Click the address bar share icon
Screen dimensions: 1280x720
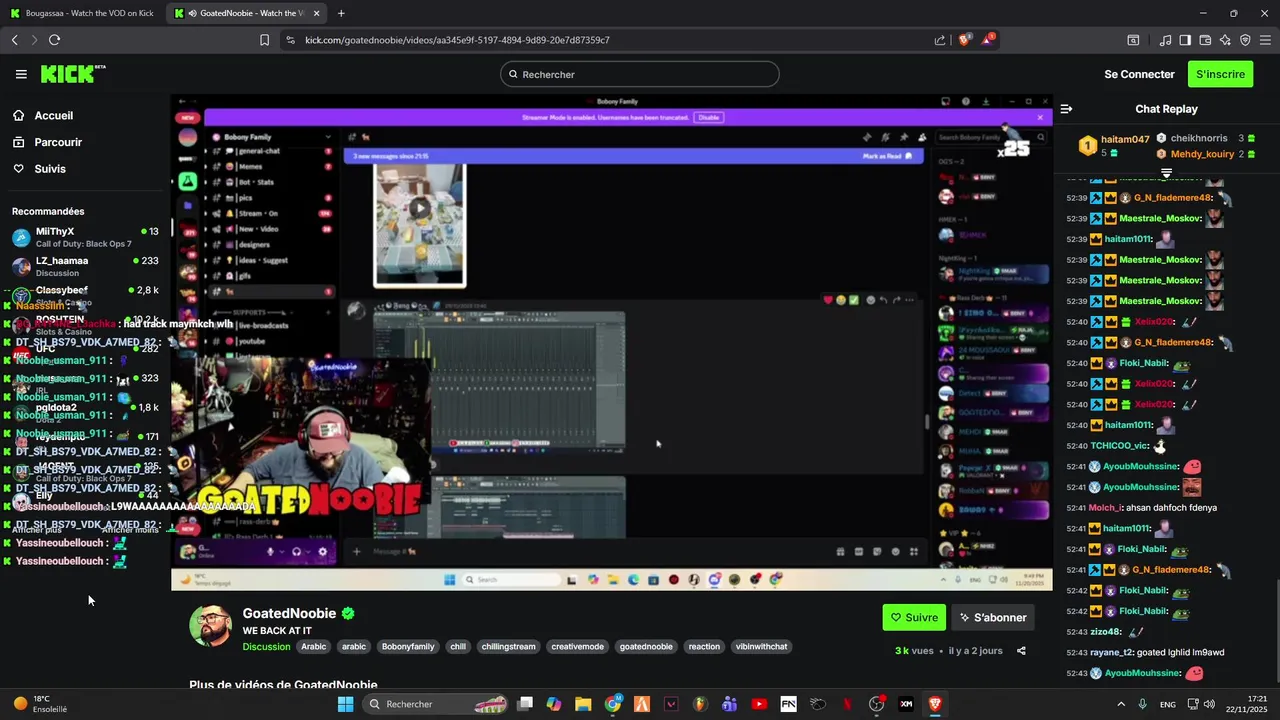(940, 40)
